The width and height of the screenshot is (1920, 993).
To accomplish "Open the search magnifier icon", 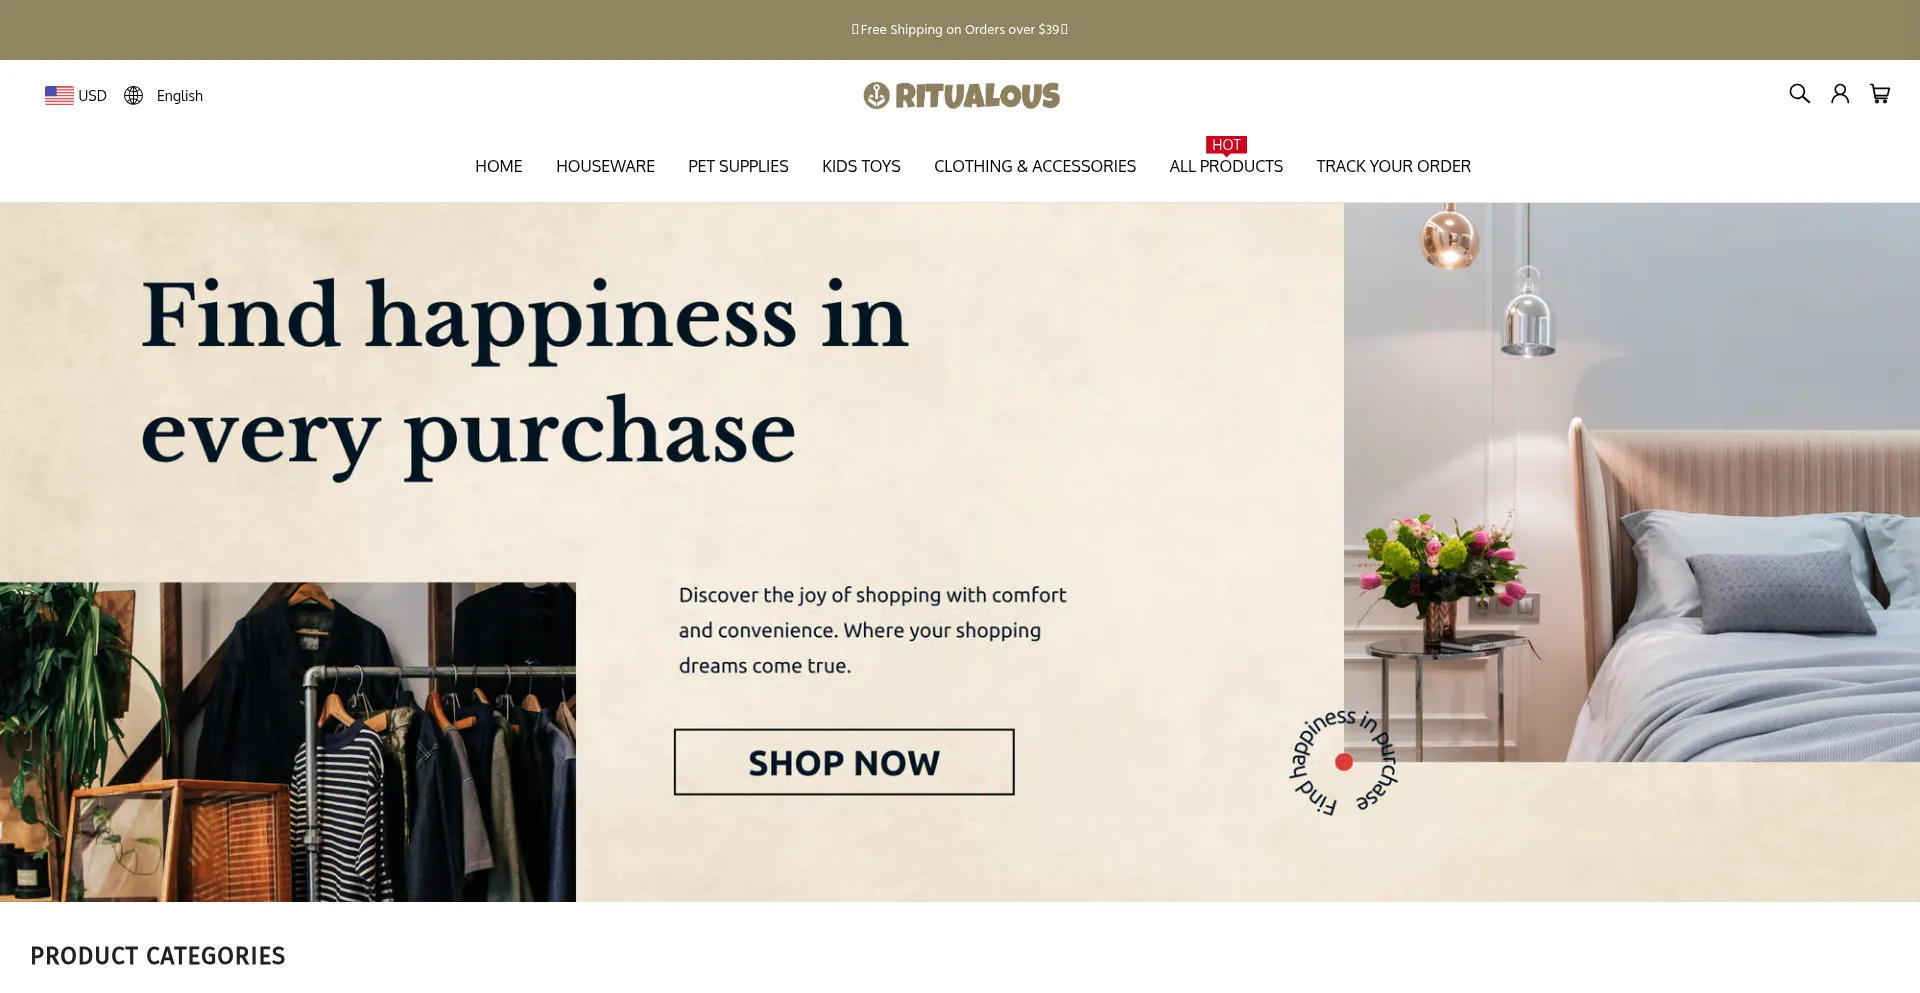I will coord(1799,94).
